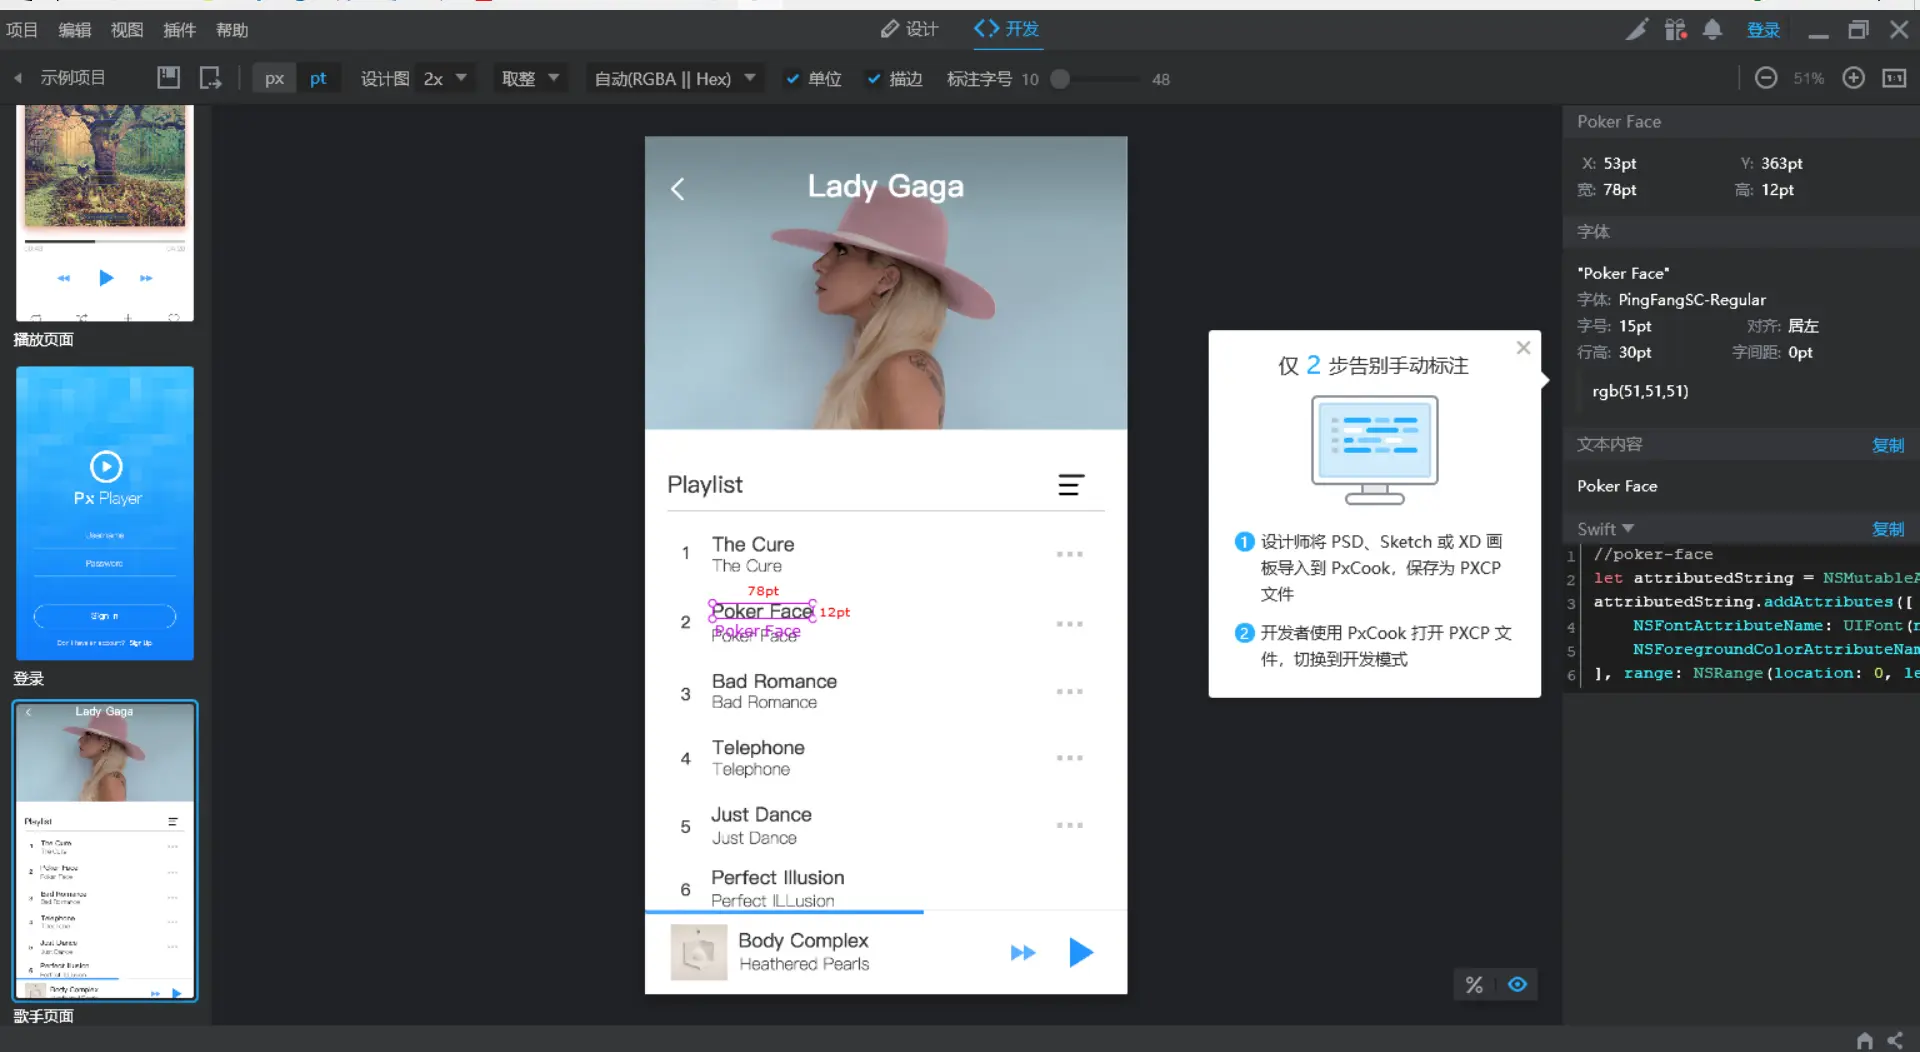
Task: Select the Heathered Pearls subtitle text
Action: [804, 964]
